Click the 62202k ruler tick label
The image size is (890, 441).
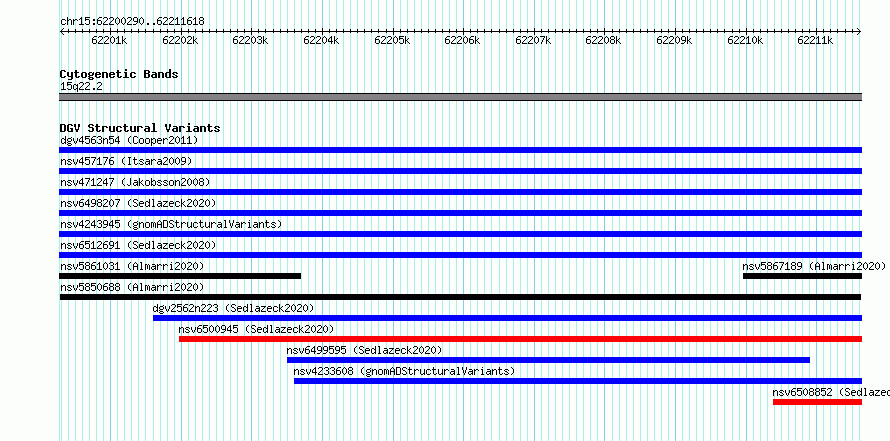pos(180,40)
